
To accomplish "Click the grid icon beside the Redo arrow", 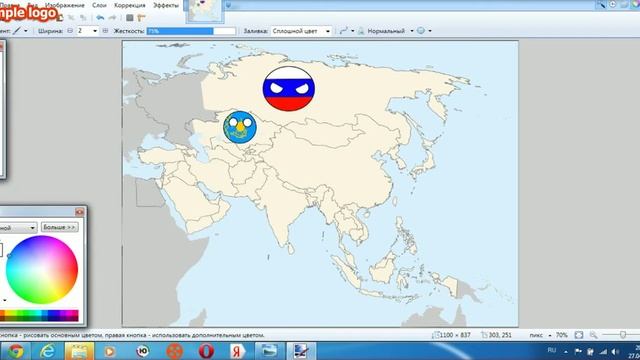I will (129, 18).
